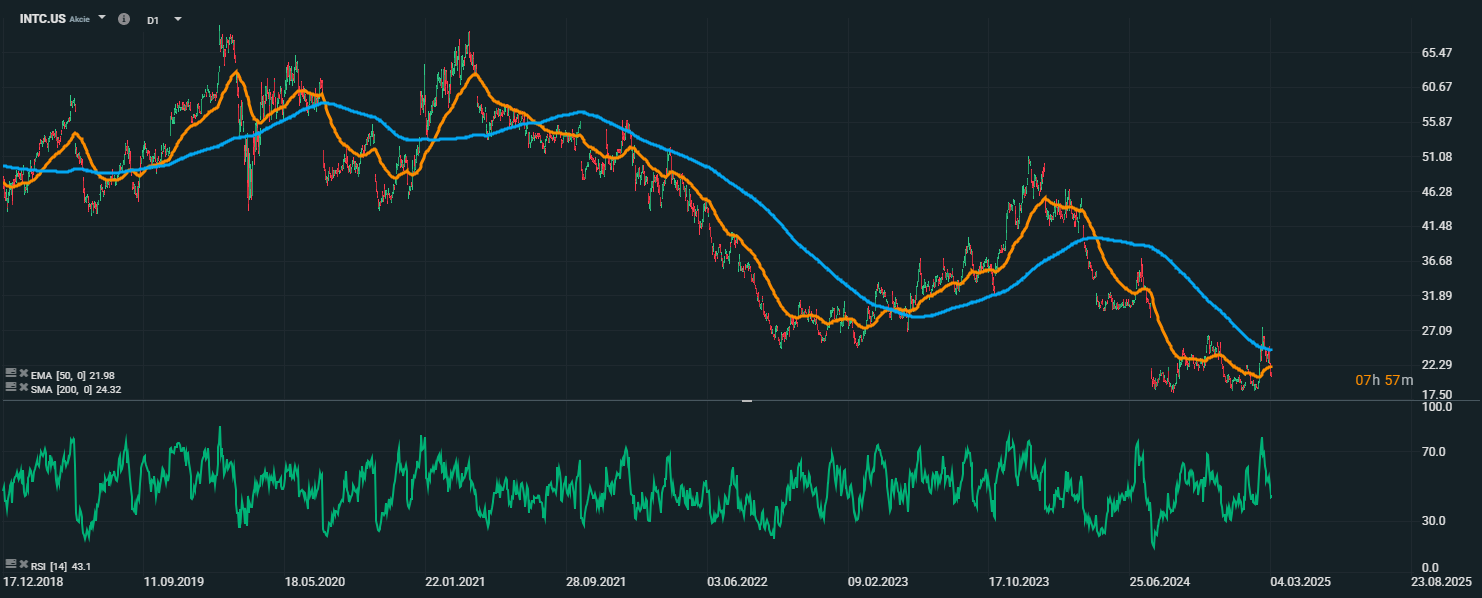Open settings for the EMA 50 indicator
The height and width of the screenshot is (598, 1482).
pyautogui.click(x=10, y=373)
